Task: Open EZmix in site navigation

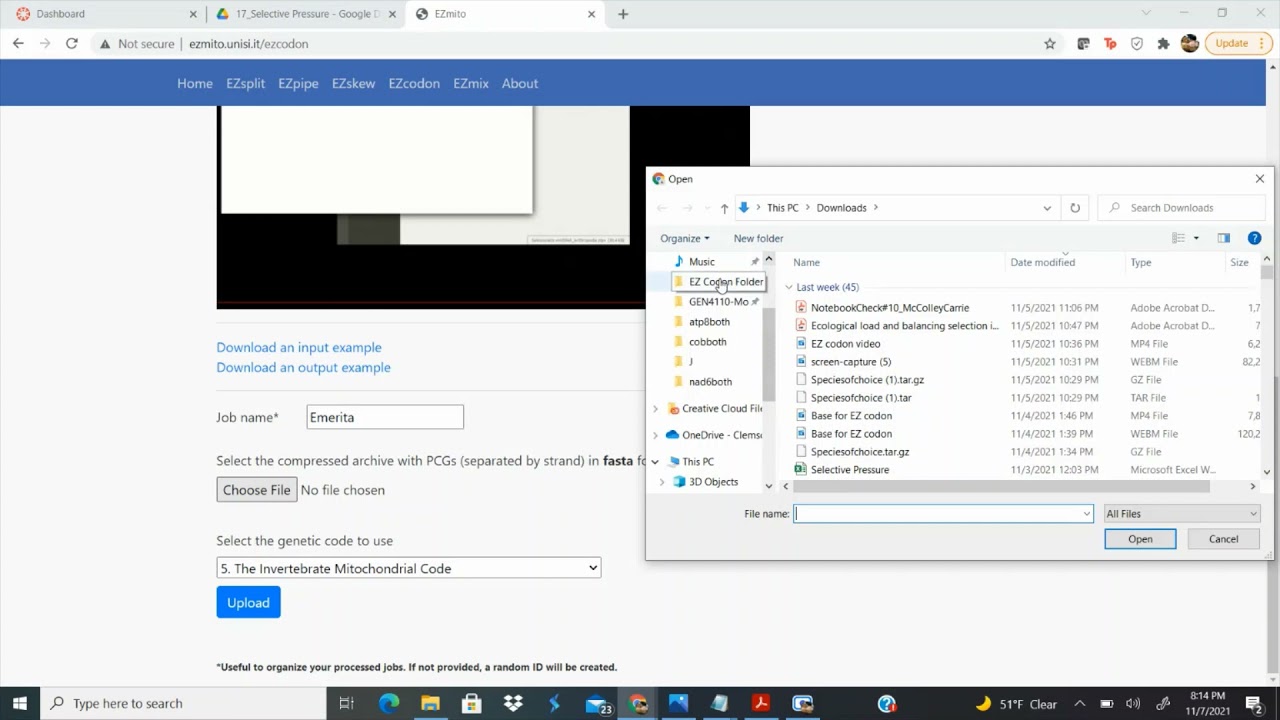Action: (471, 83)
